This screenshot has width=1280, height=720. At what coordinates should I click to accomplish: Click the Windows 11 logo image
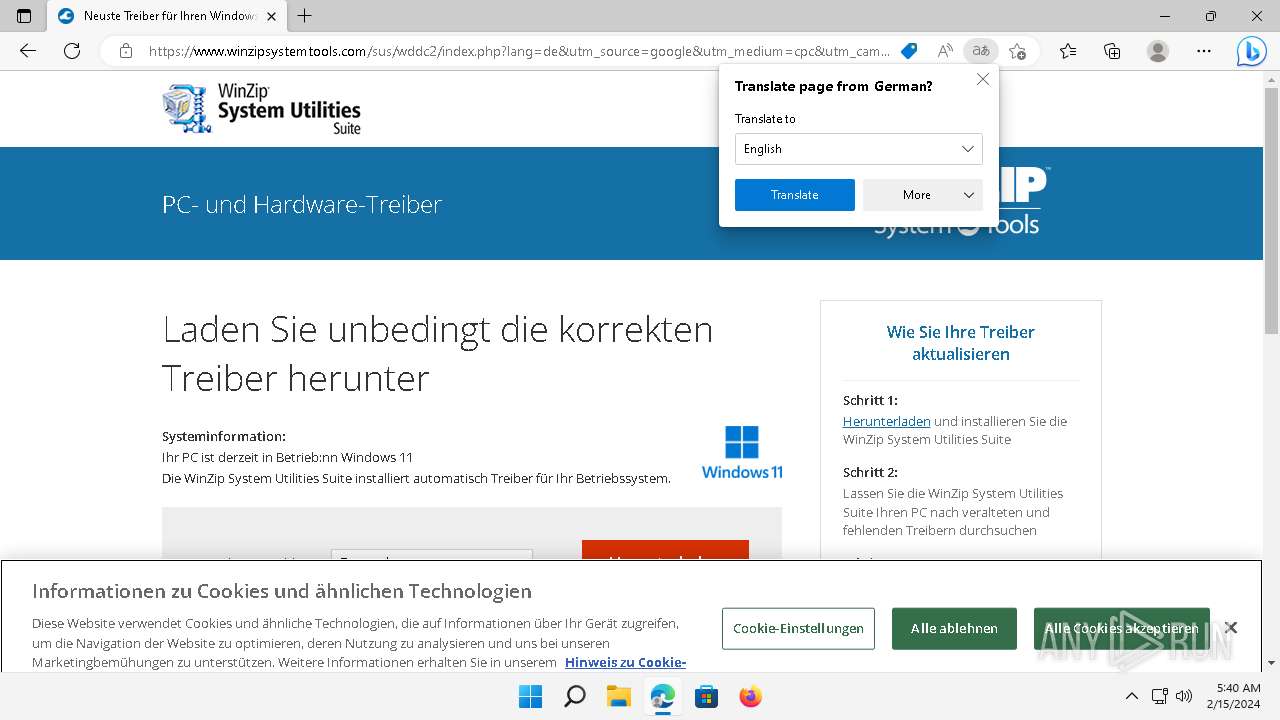tap(742, 452)
